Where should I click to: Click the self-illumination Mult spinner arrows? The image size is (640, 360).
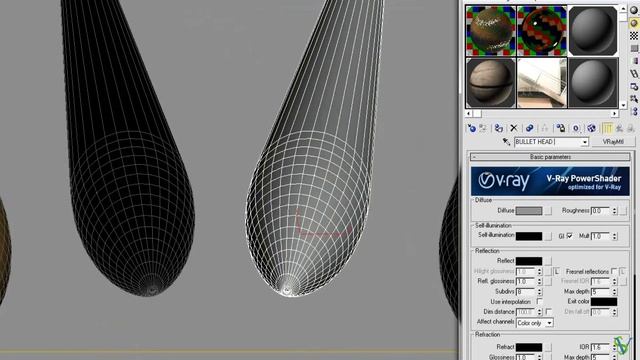click(x=614, y=236)
